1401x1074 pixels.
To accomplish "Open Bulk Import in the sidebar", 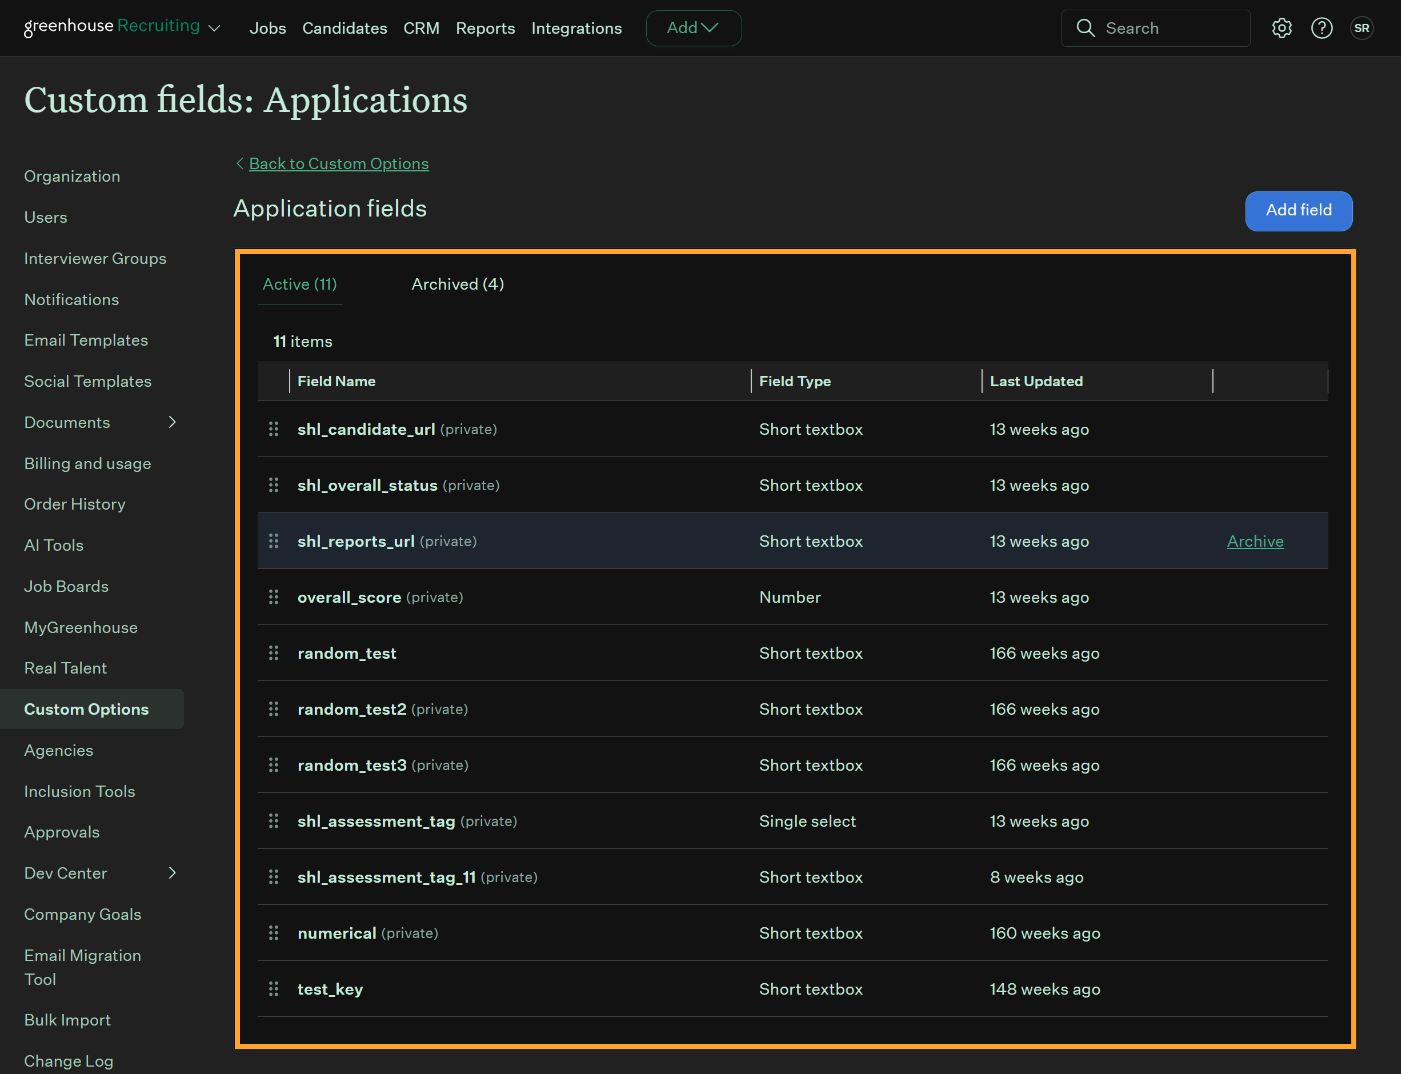I will [x=68, y=1020].
